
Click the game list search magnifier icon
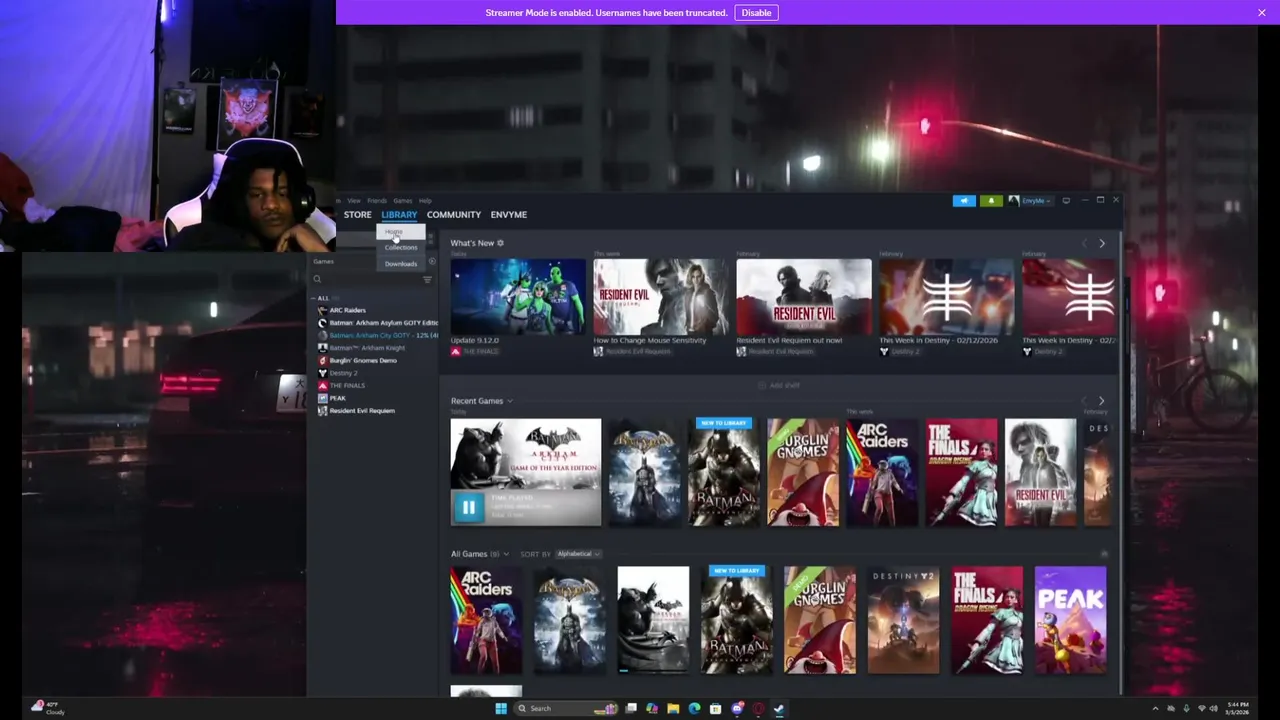coord(317,280)
